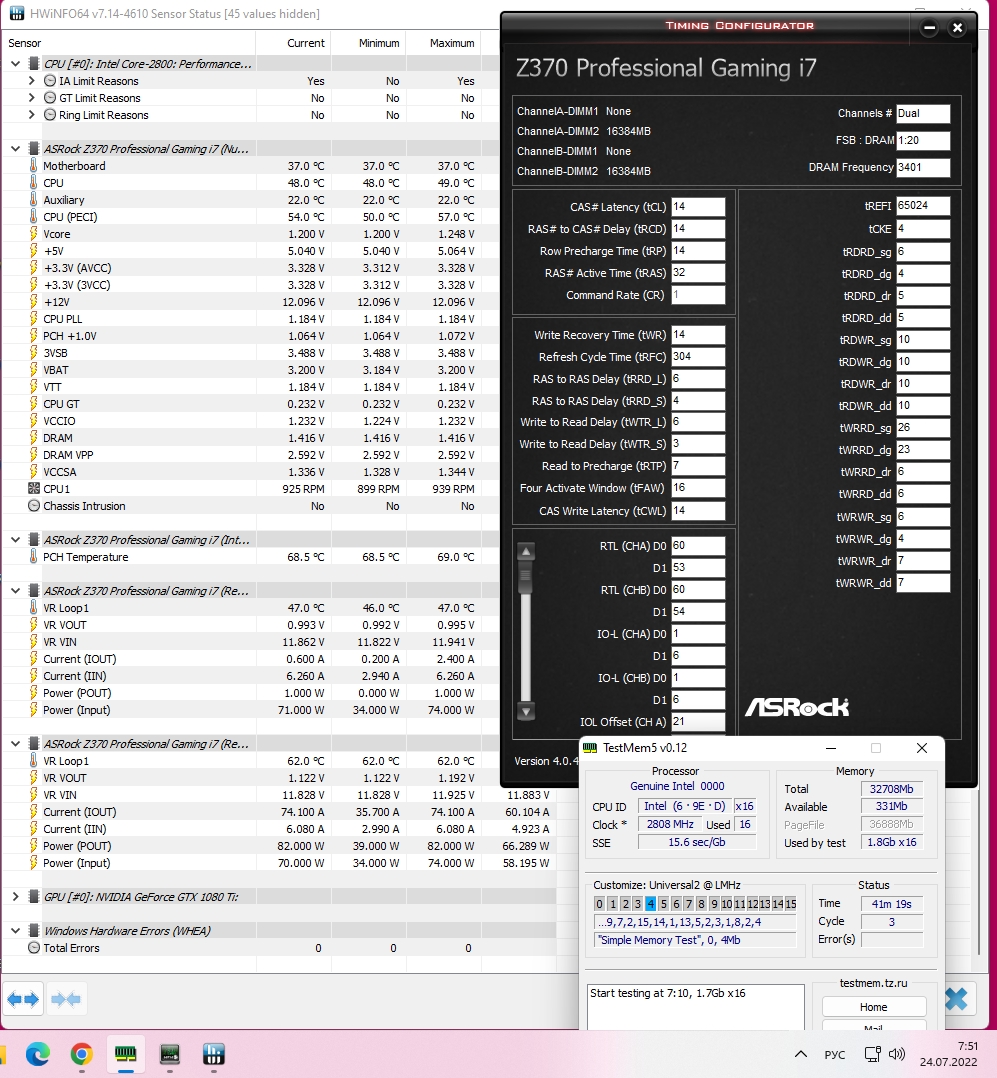Toggle core box 12 in TestMem5
The image size is (997, 1078).
[752, 903]
